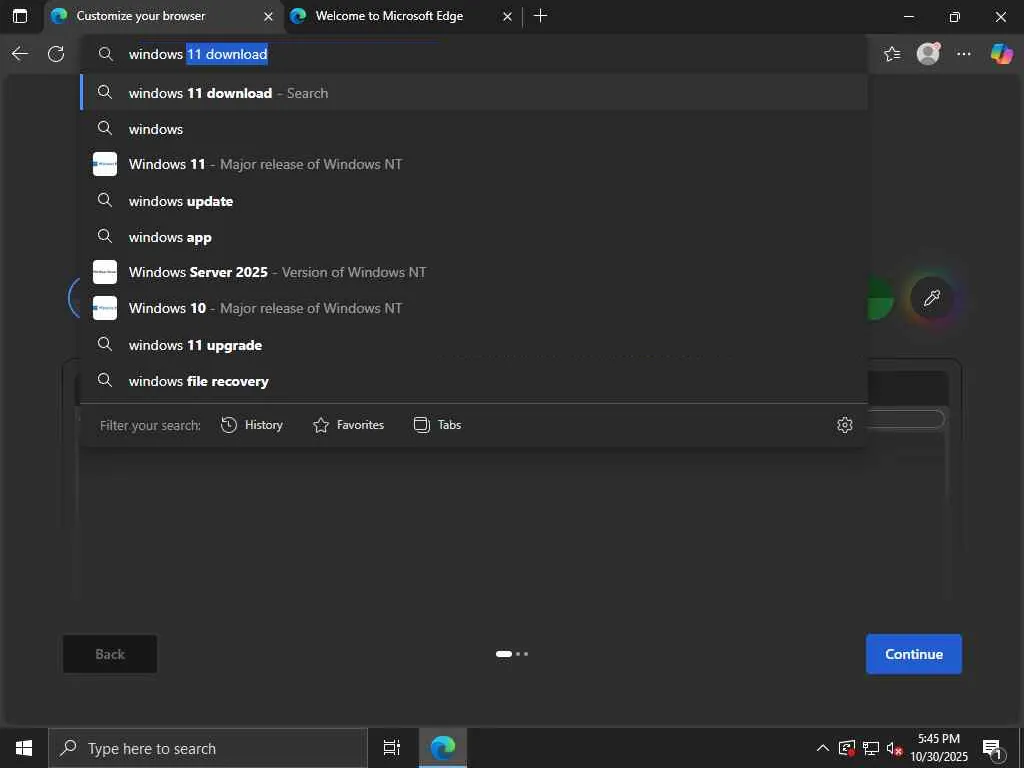
Task: Open a new tab with plus icon
Action: click(x=540, y=16)
